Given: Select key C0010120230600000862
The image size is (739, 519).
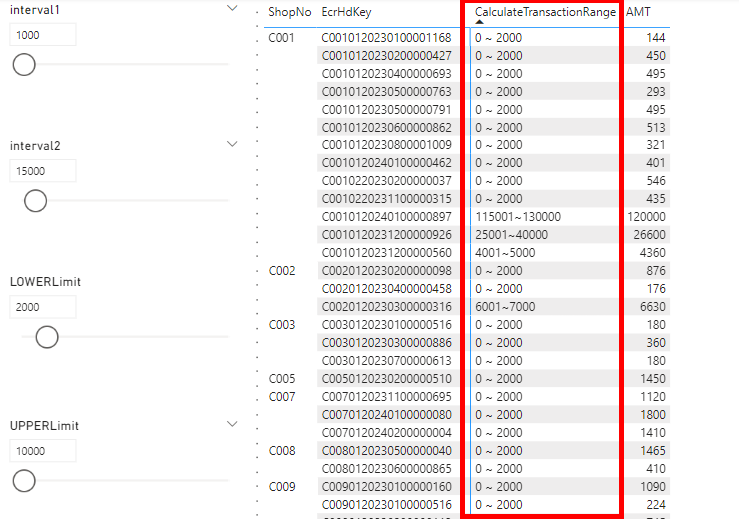Looking at the screenshot, I should (x=386, y=127).
